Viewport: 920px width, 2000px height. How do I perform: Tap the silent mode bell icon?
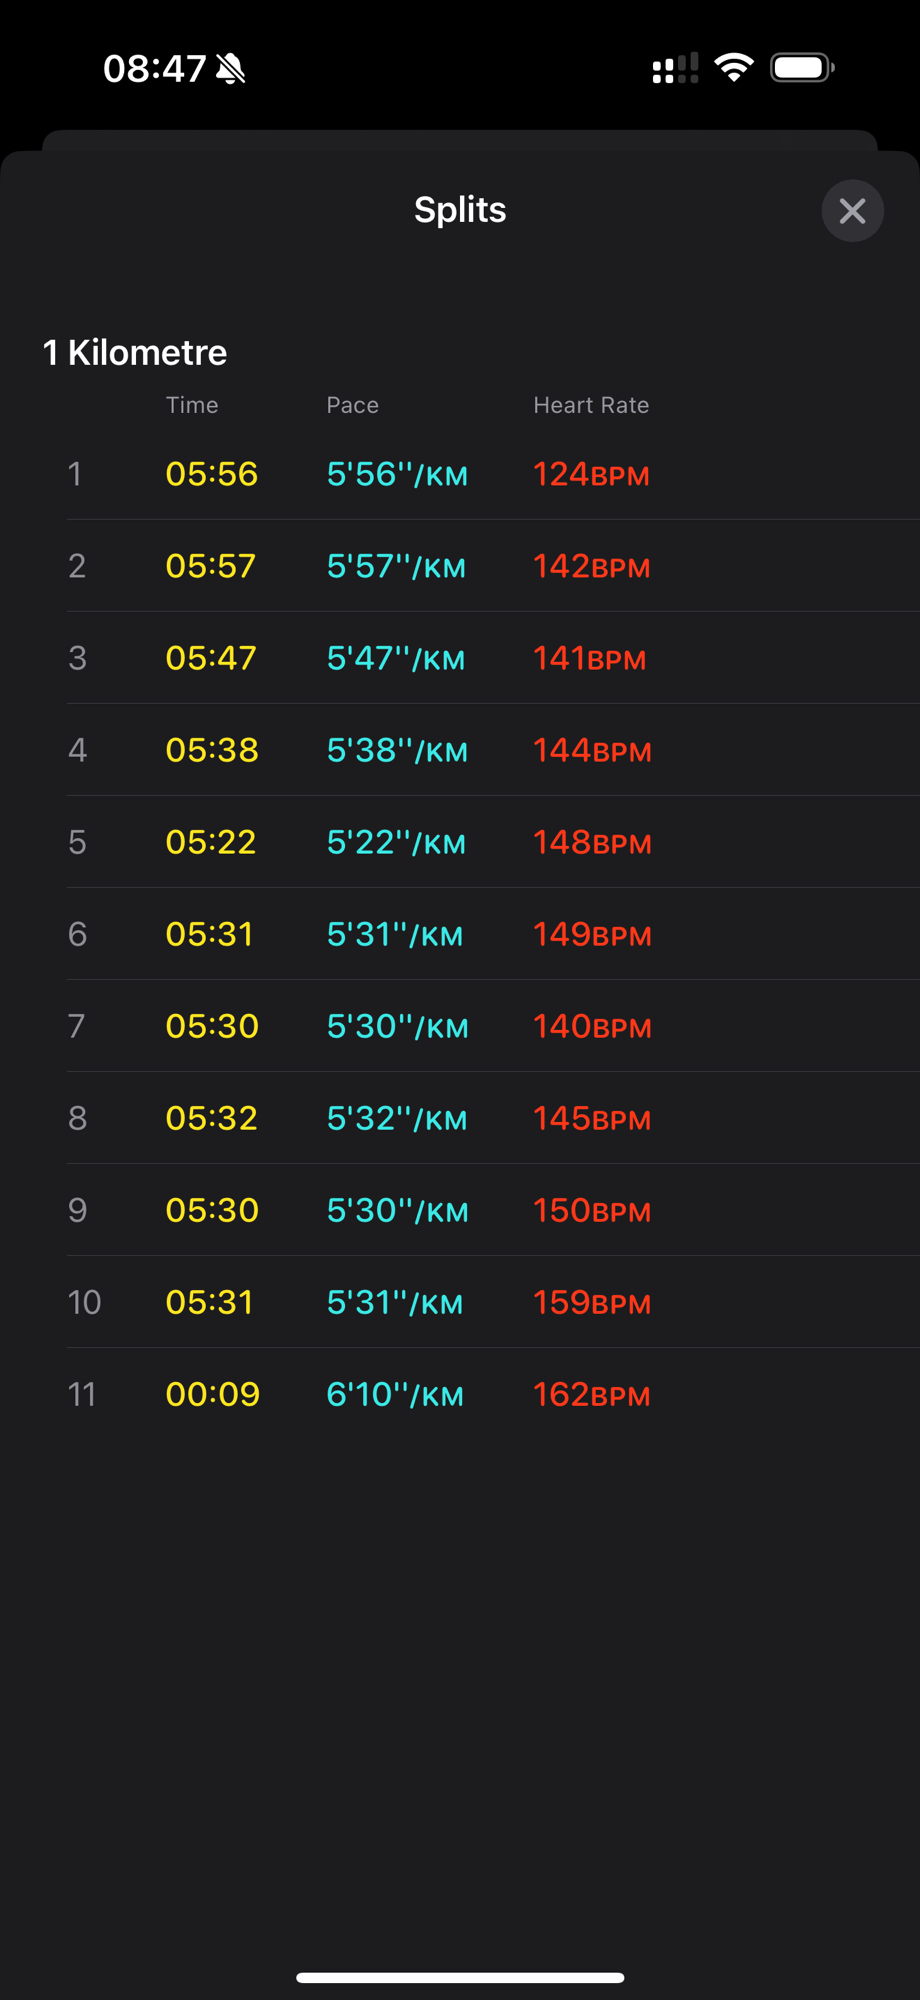click(x=231, y=69)
